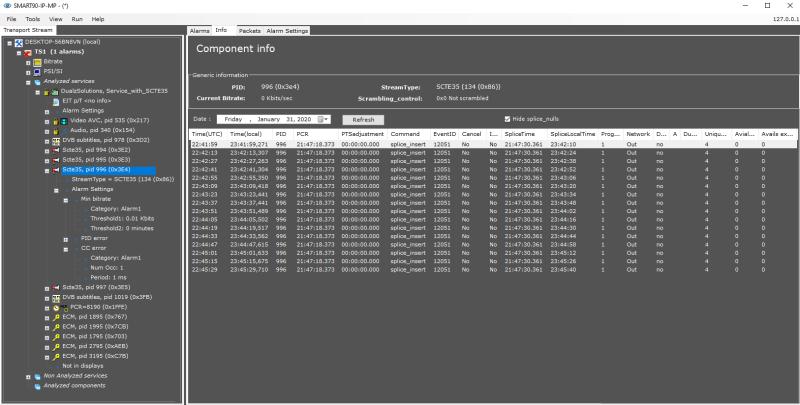Select StreamType = SCTE35 tree entry

[x=123, y=180]
